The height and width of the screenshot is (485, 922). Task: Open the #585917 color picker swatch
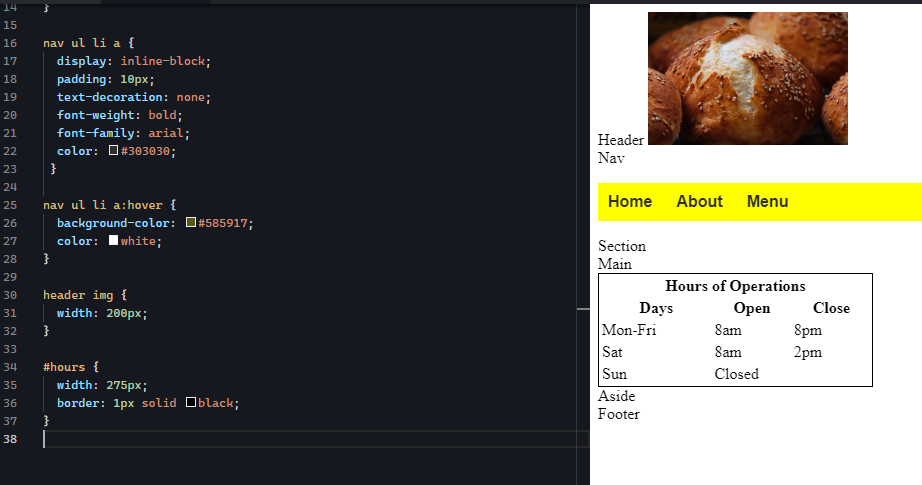point(191,223)
